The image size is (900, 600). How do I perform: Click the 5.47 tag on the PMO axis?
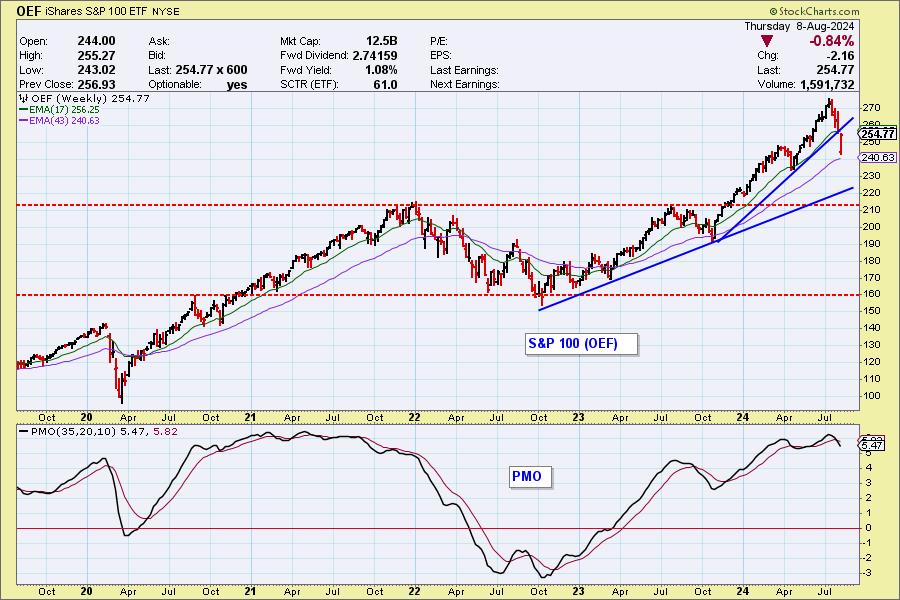click(872, 446)
